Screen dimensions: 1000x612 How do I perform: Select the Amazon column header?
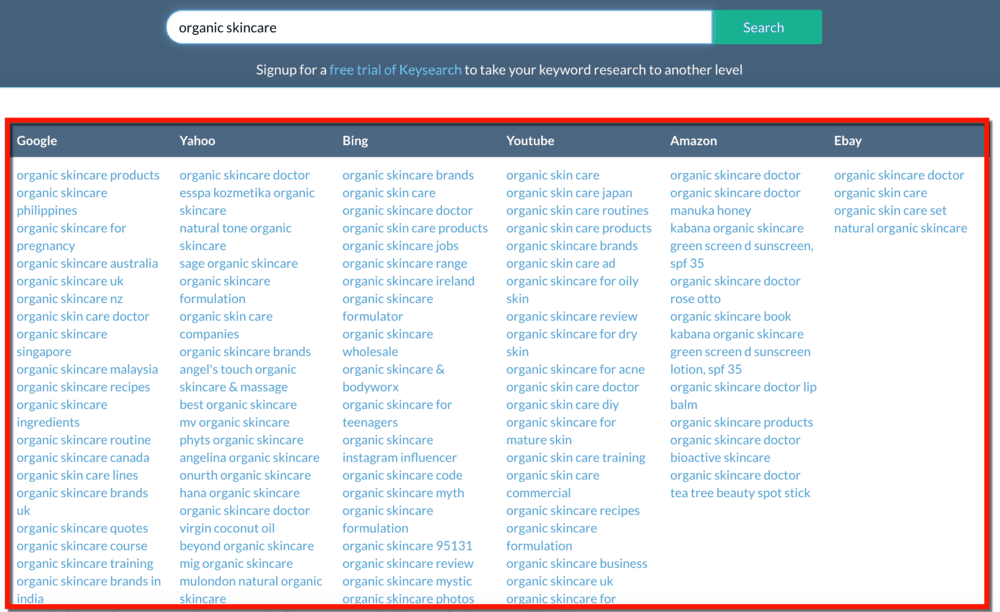(694, 140)
